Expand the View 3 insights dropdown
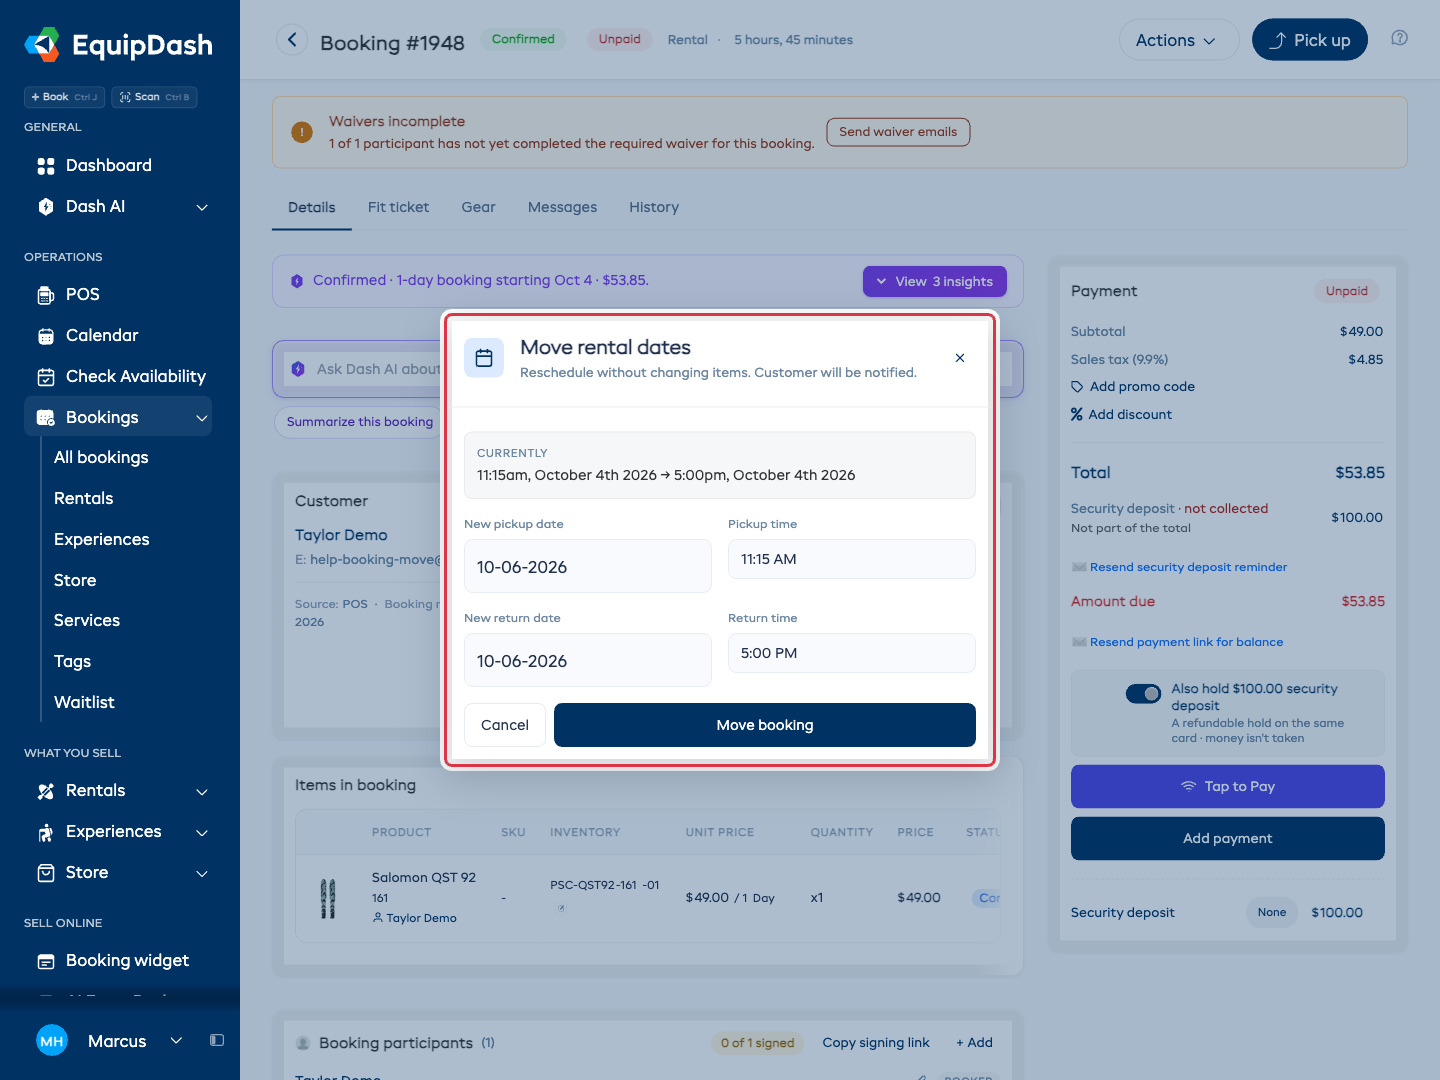 pyautogui.click(x=935, y=281)
